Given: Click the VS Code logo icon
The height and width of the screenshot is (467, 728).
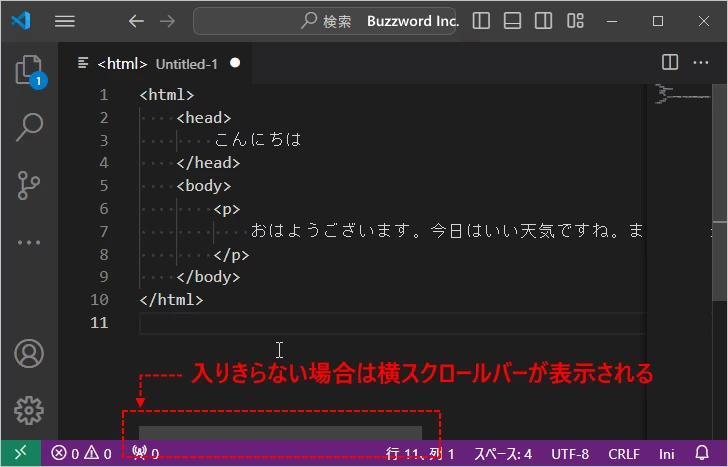Looking at the screenshot, I should (21, 21).
